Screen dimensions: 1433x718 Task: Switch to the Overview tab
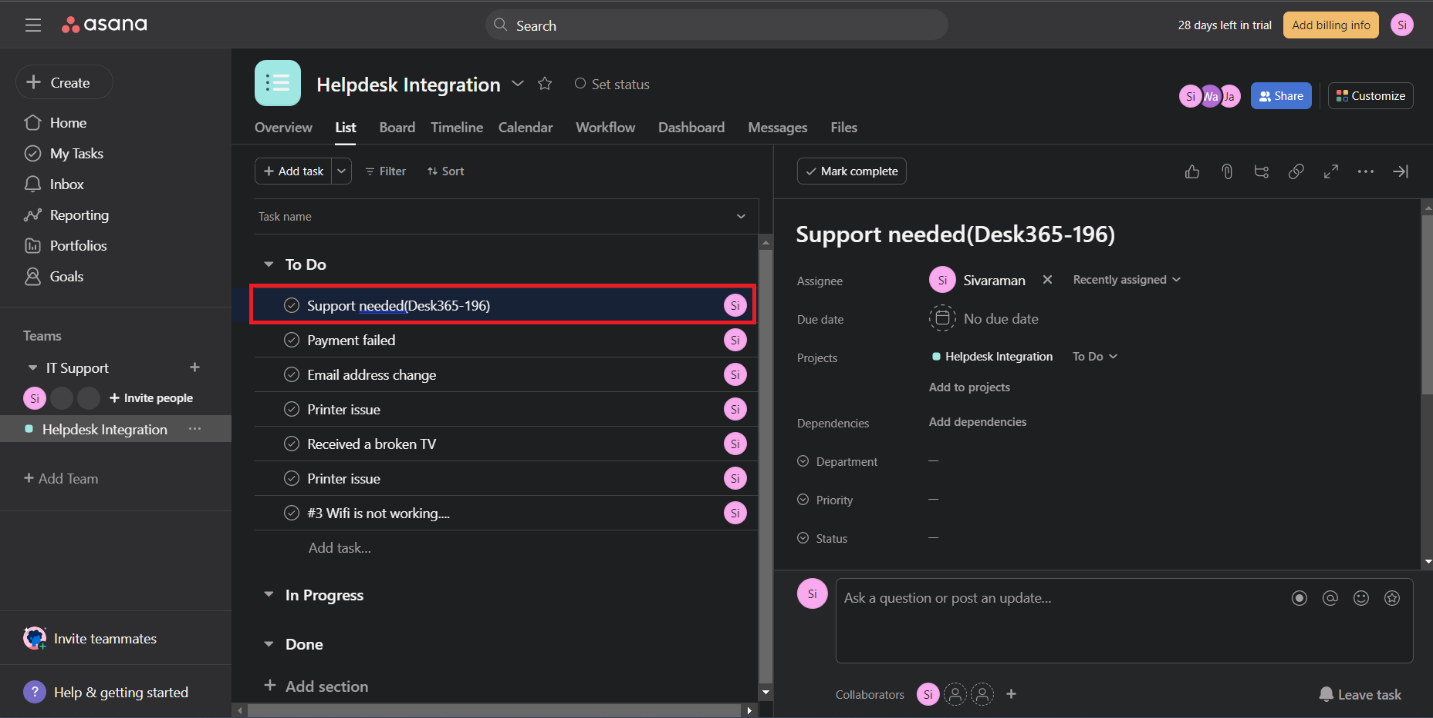[x=283, y=127]
